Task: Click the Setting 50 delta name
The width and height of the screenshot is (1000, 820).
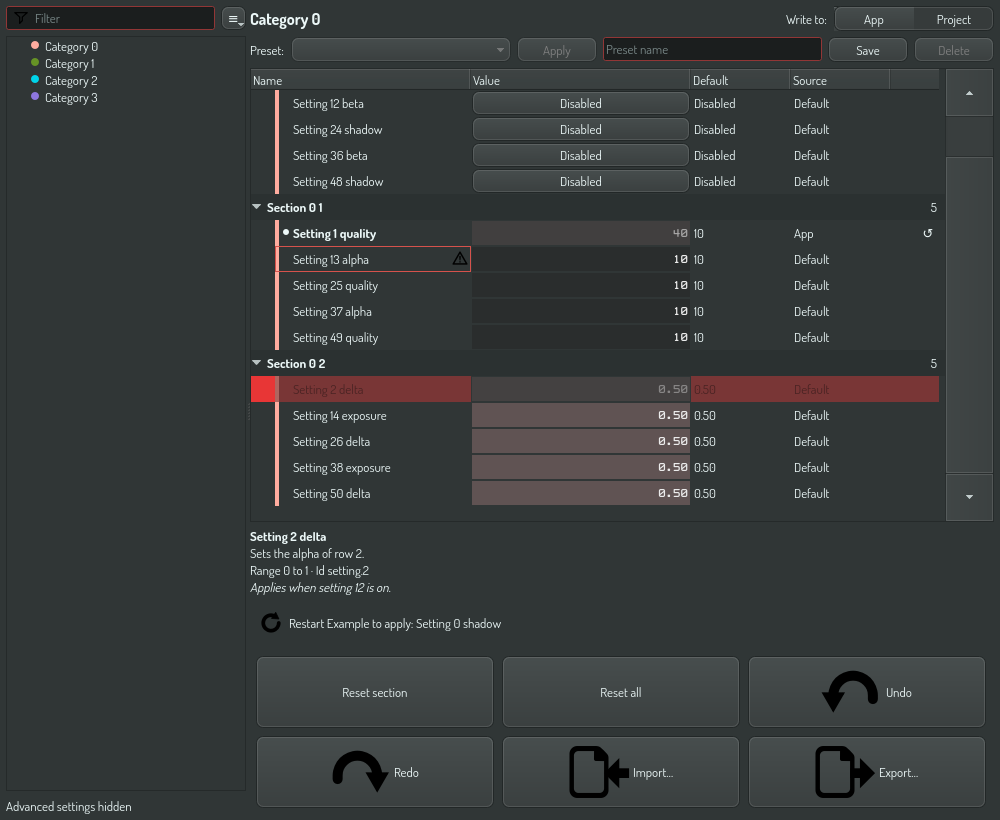Action: (x=331, y=494)
